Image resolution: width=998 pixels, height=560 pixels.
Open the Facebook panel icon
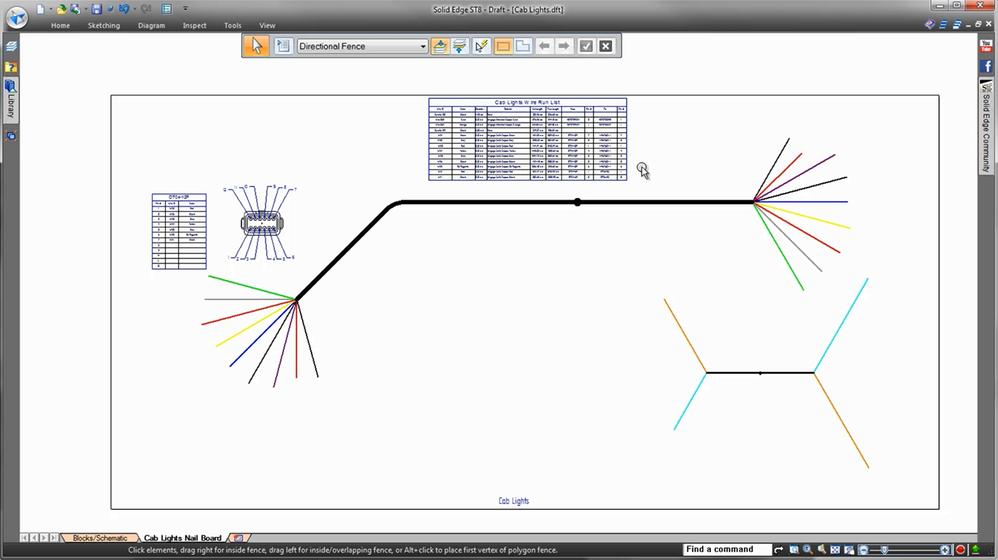986,66
